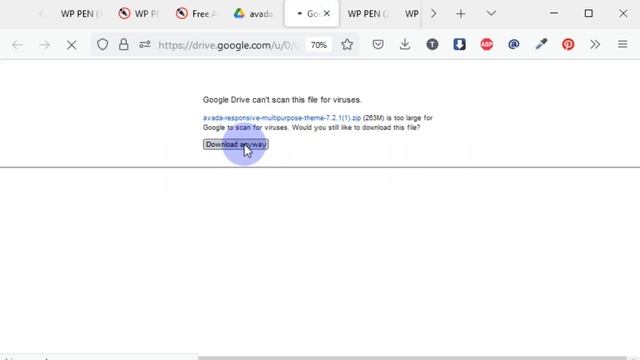The height and width of the screenshot is (360, 640).
Task: Close the active Google tab
Action: click(327, 13)
